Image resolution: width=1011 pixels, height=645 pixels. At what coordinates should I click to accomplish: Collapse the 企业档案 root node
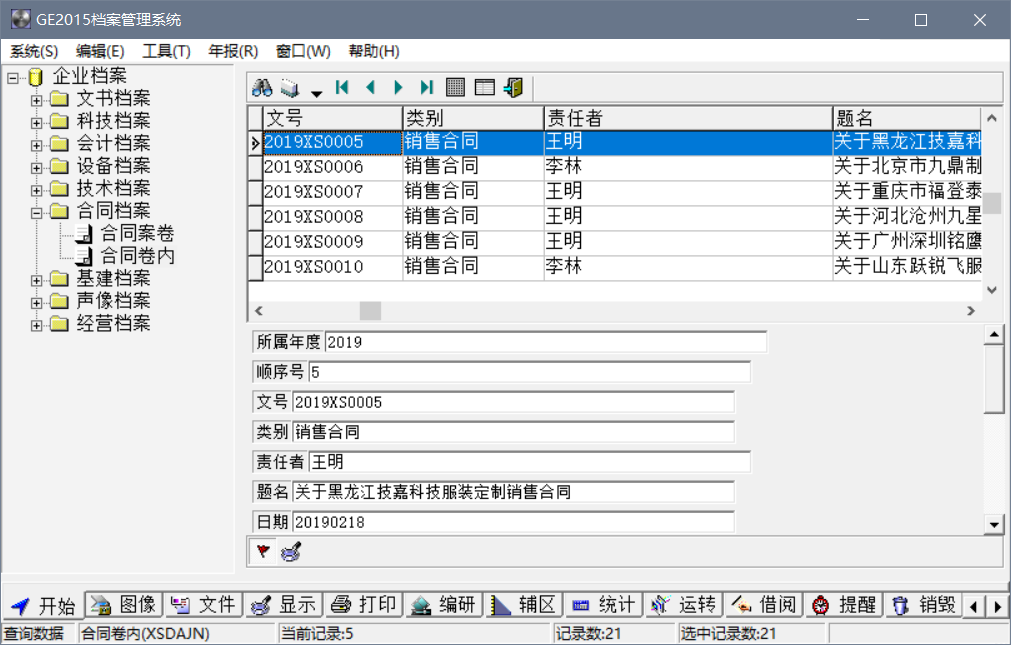tap(13, 78)
